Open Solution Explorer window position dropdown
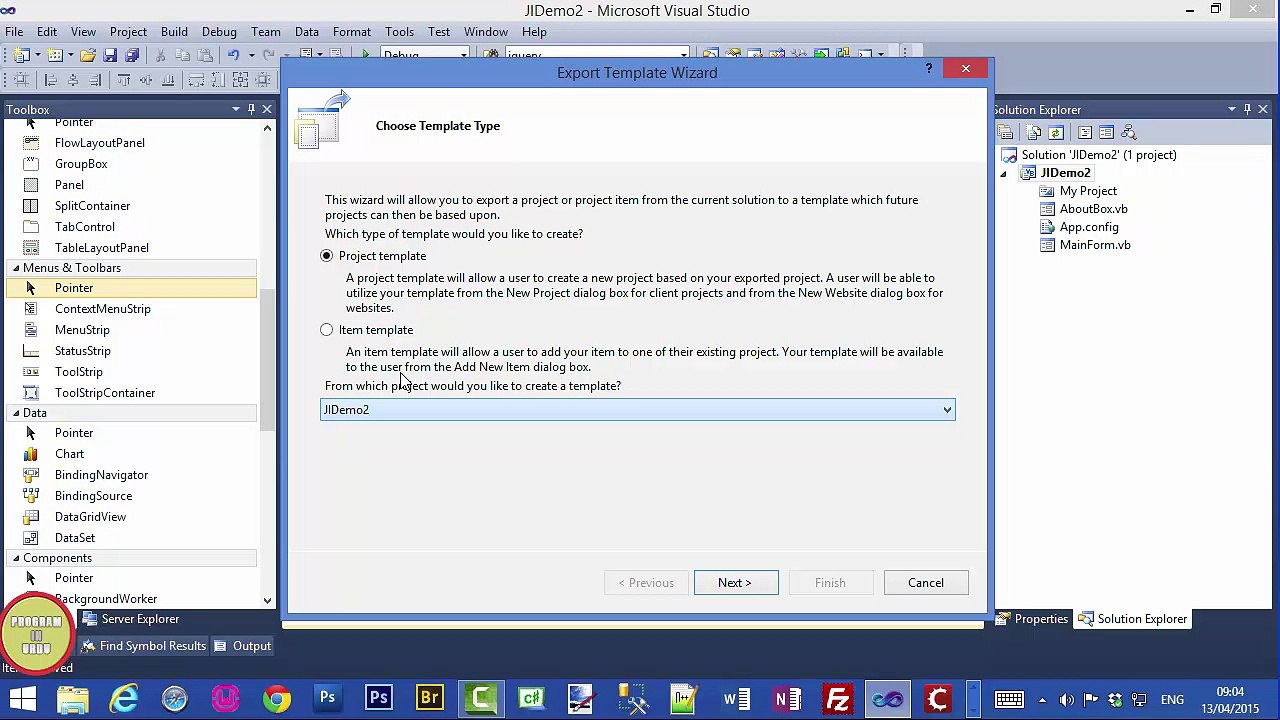 (x=1231, y=109)
